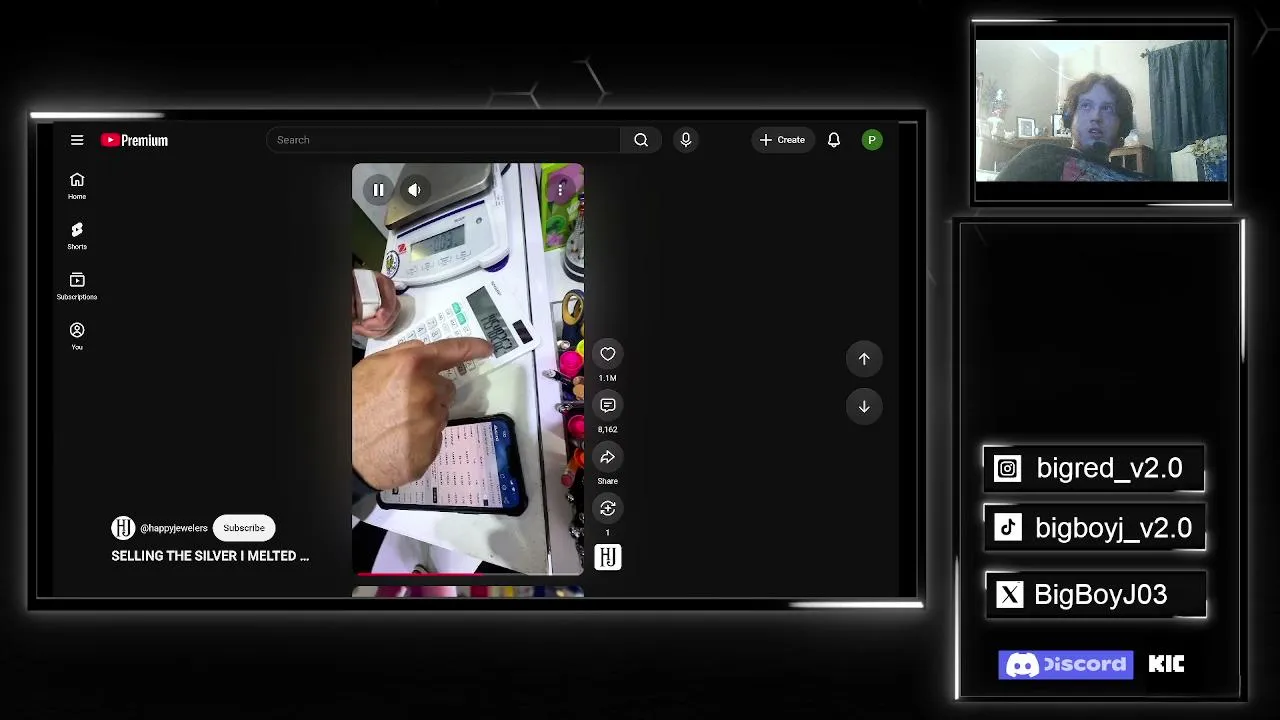Open Shorts in the sidebar
The height and width of the screenshot is (720, 1280).
(77, 235)
